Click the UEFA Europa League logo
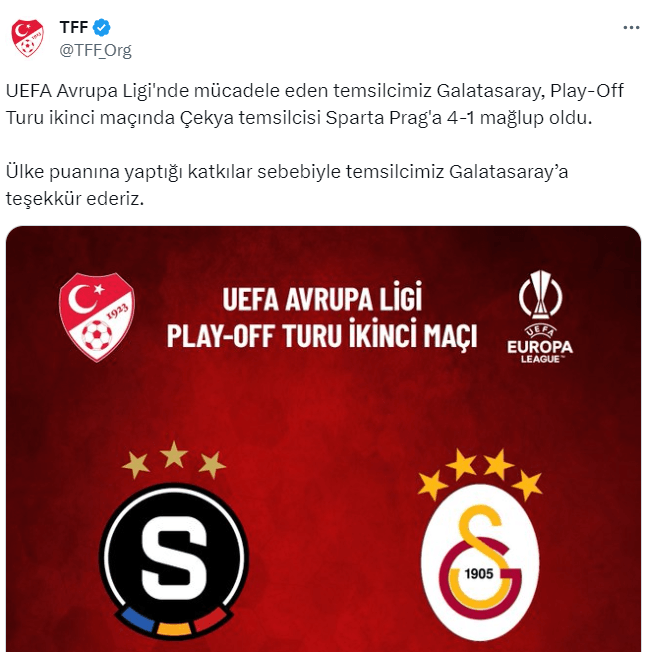The image size is (657, 652). click(540, 316)
